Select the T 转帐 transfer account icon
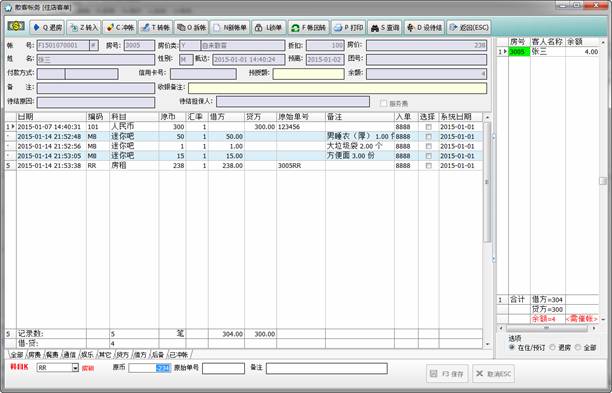The height and width of the screenshot is (393, 612). (x=155, y=27)
